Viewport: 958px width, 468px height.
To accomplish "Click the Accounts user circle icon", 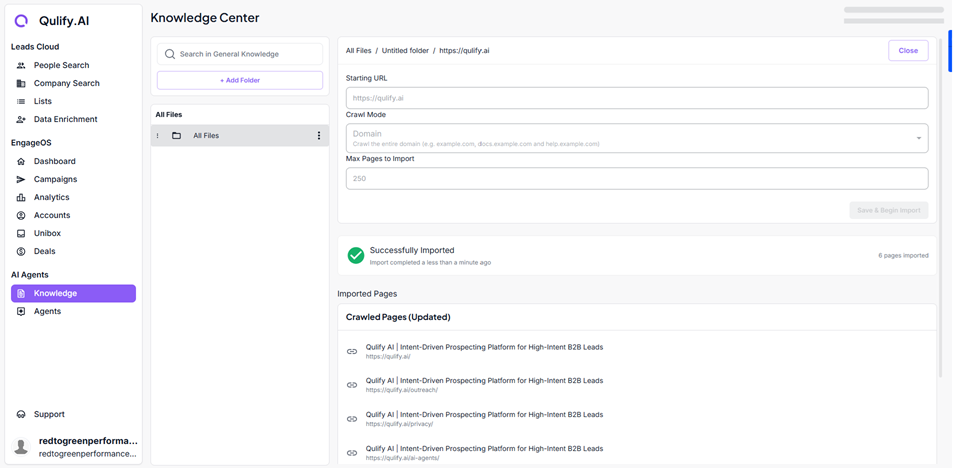I will point(21,215).
